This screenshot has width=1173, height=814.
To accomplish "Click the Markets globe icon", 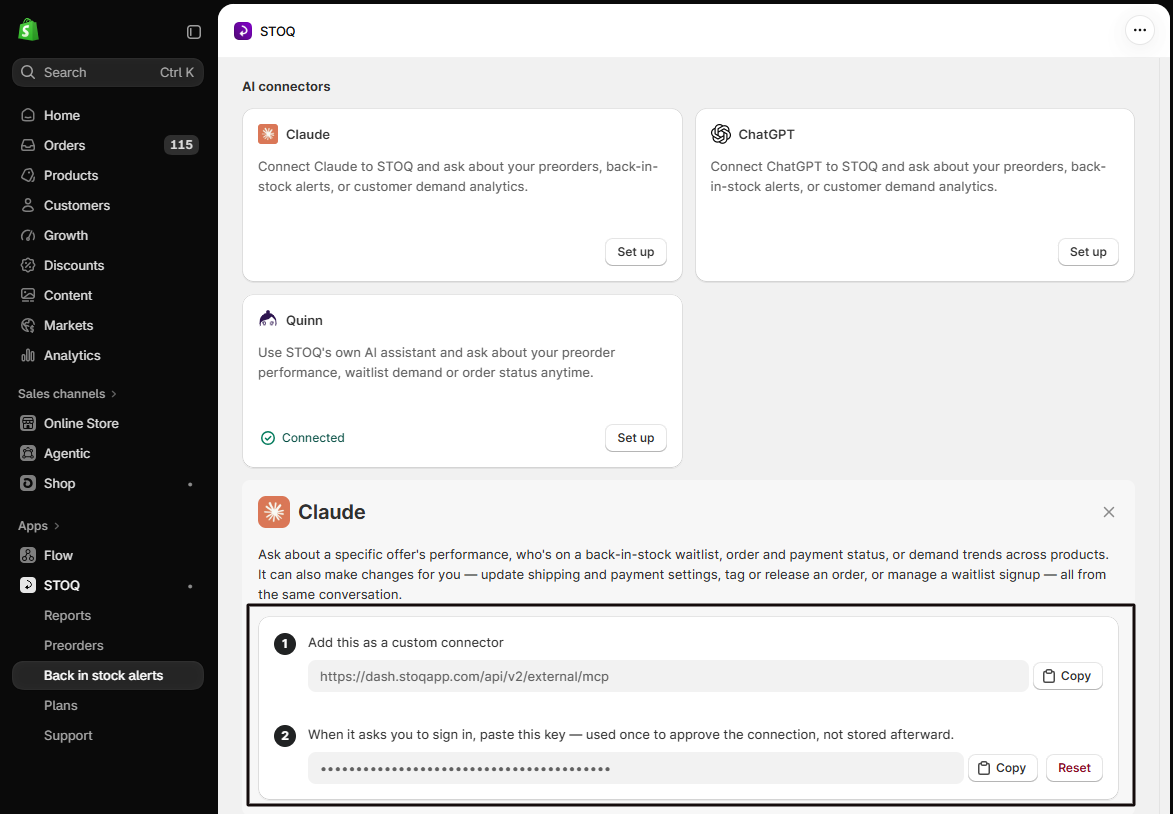I will click(x=28, y=325).
